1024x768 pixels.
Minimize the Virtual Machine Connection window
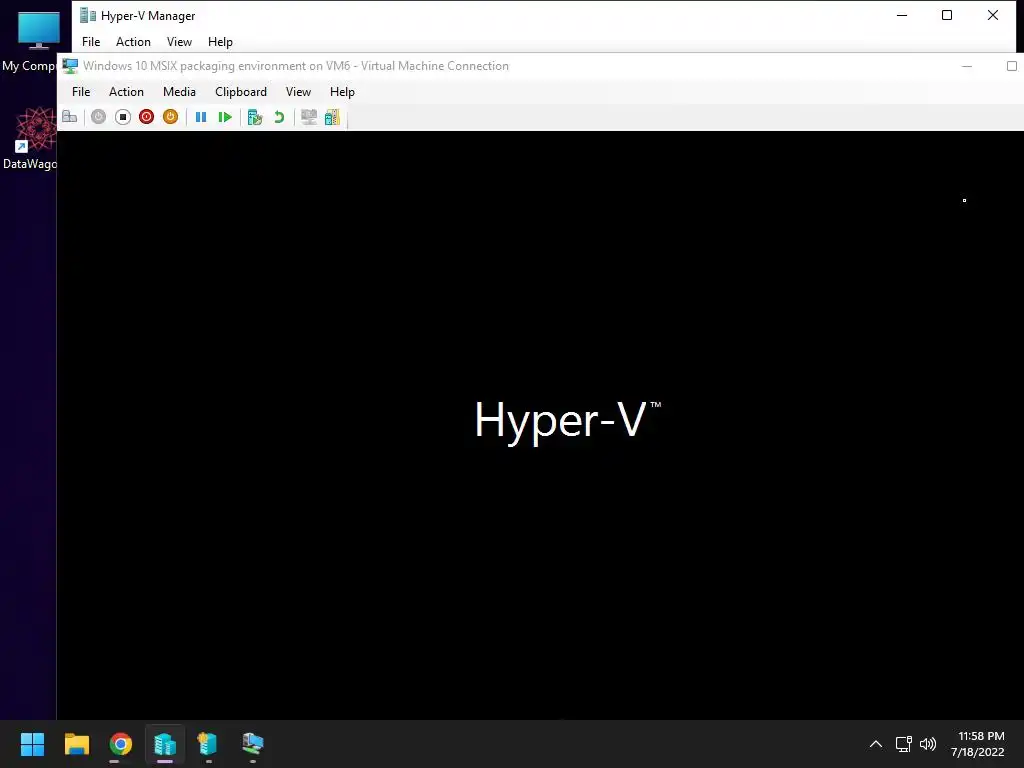coord(967,66)
